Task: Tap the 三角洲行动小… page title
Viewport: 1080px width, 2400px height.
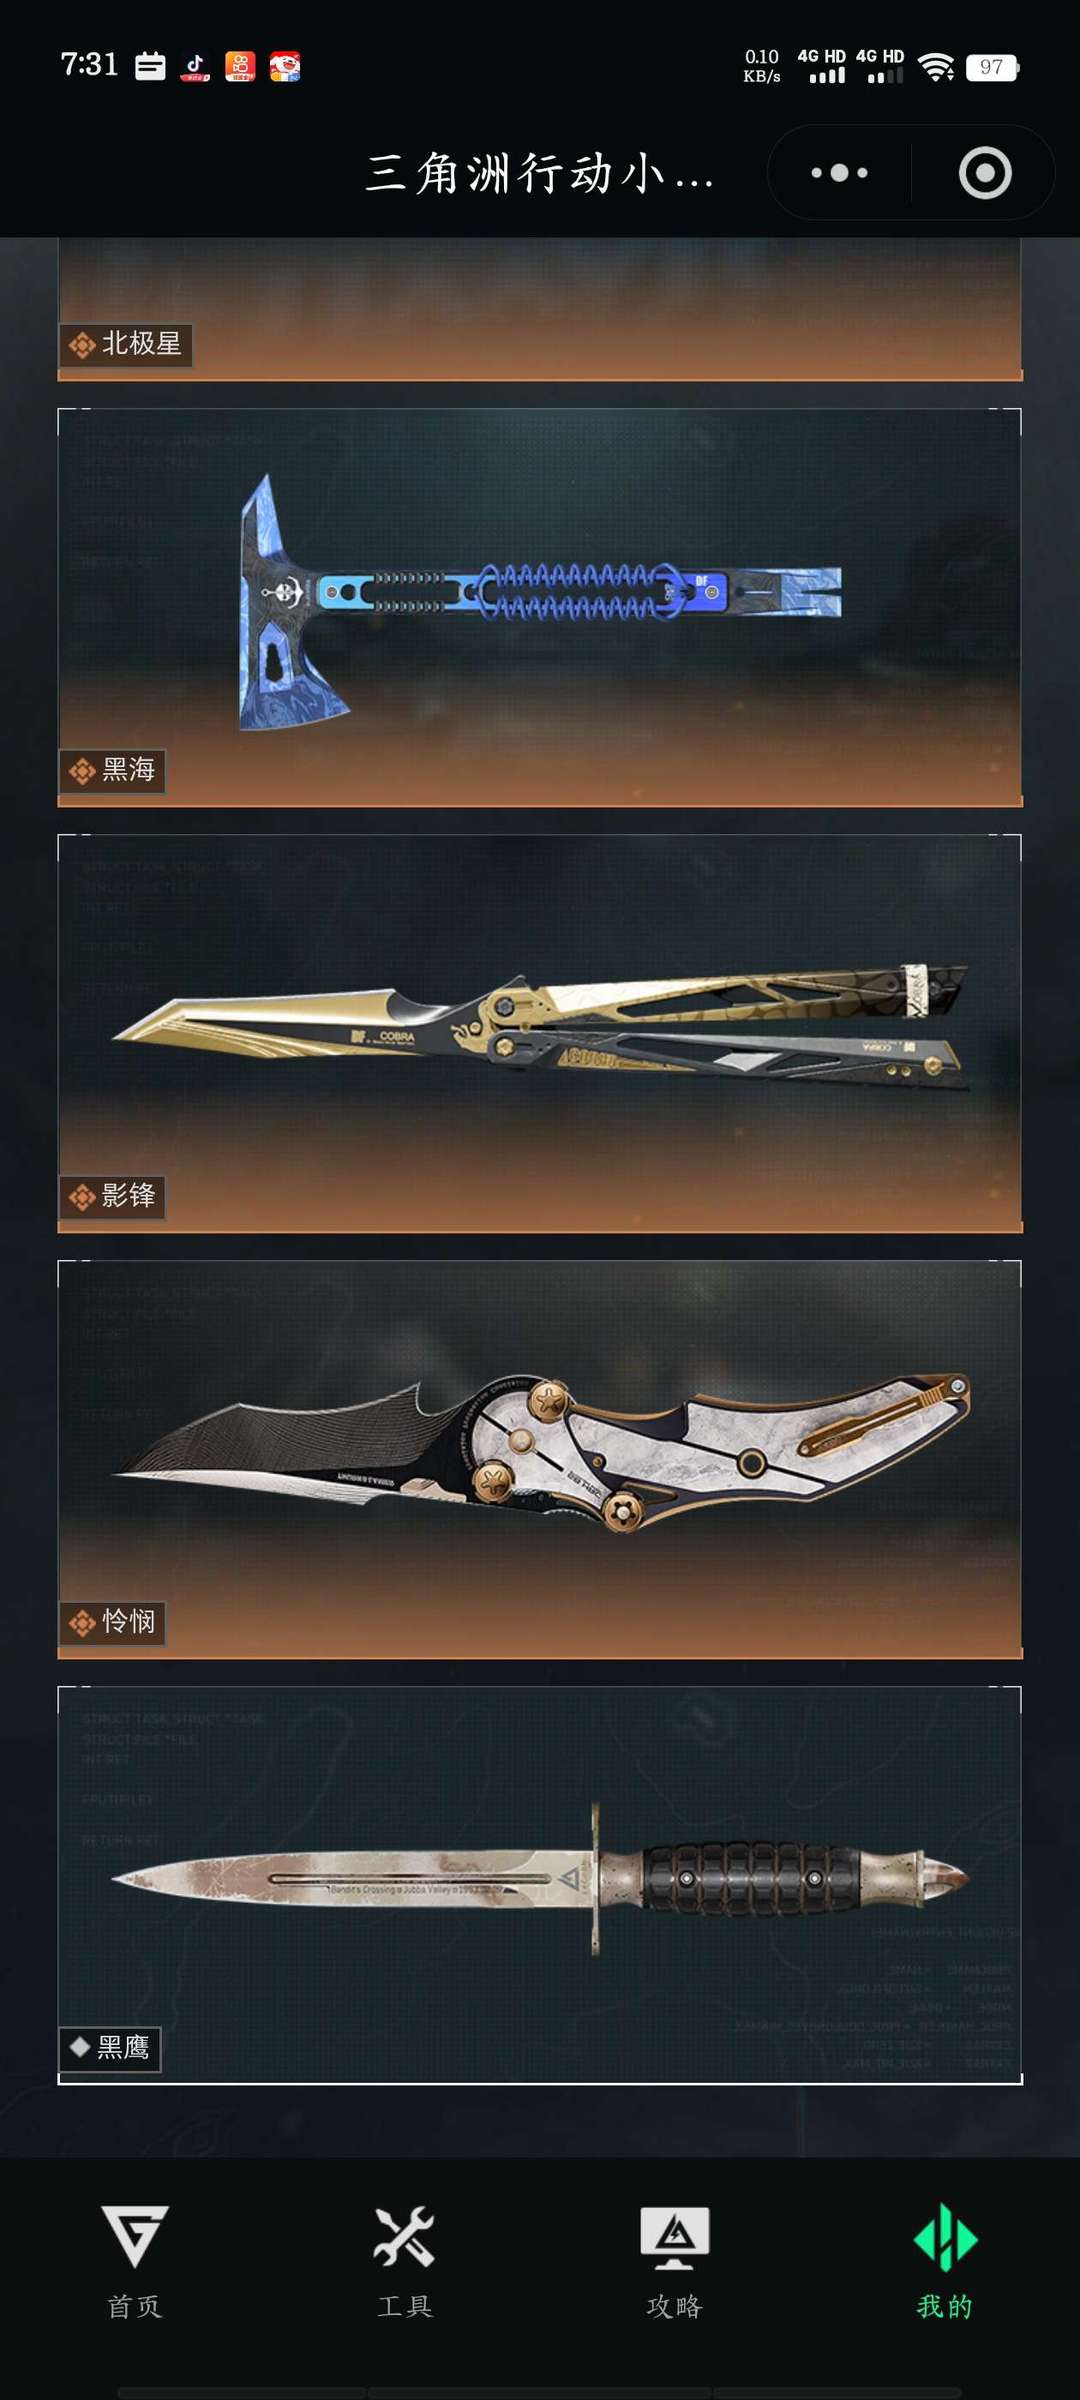Action: click(x=540, y=173)
